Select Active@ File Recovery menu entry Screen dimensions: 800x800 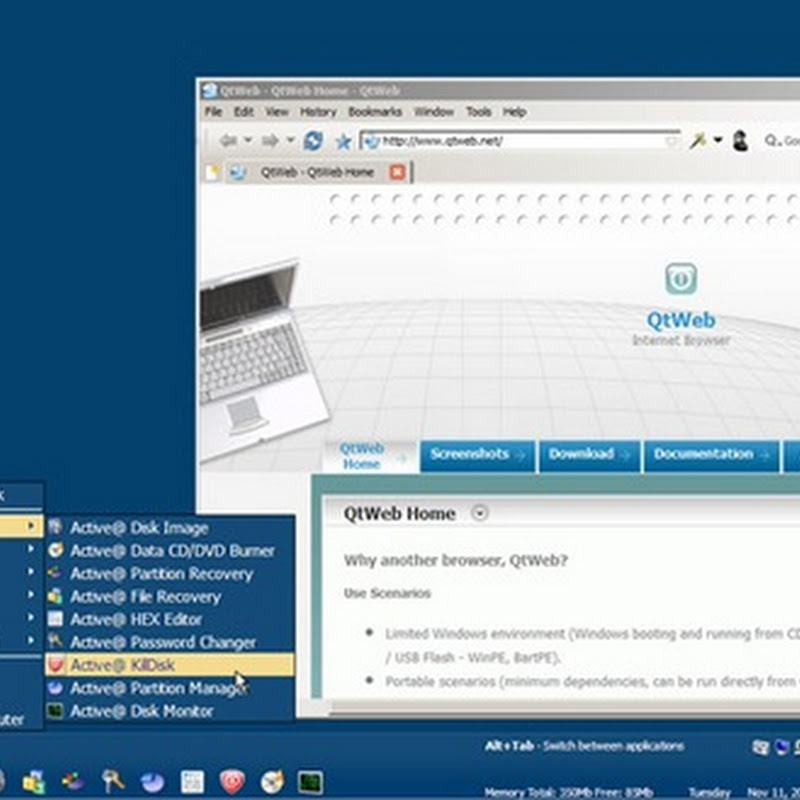170,596
